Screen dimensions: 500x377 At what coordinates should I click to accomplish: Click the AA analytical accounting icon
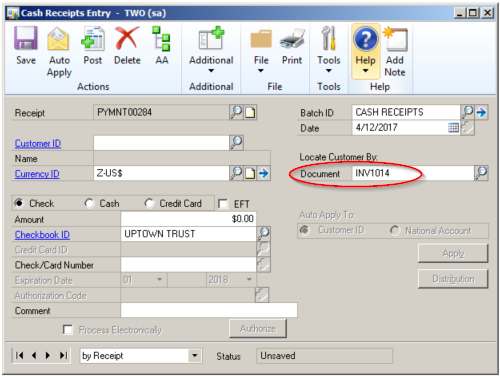(161, 39)
